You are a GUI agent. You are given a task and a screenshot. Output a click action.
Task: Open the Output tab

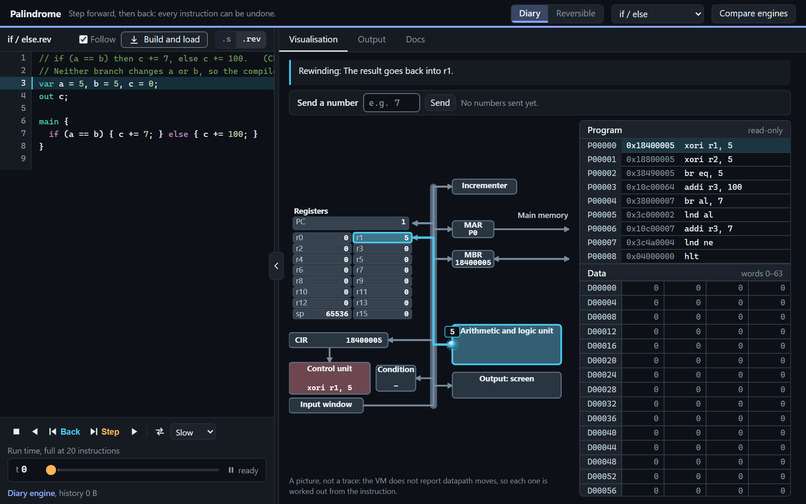click(x=372, y=39)
